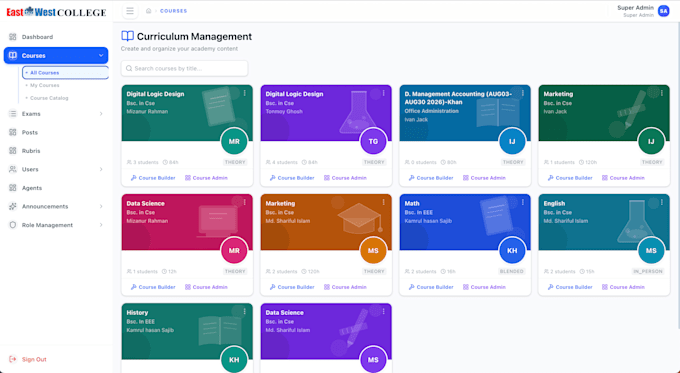Viewport: 680px width, 373px height.
Task: Open Course Builder for Md. Shariful Islam's Marketing
Action: [x=292, y=287]
